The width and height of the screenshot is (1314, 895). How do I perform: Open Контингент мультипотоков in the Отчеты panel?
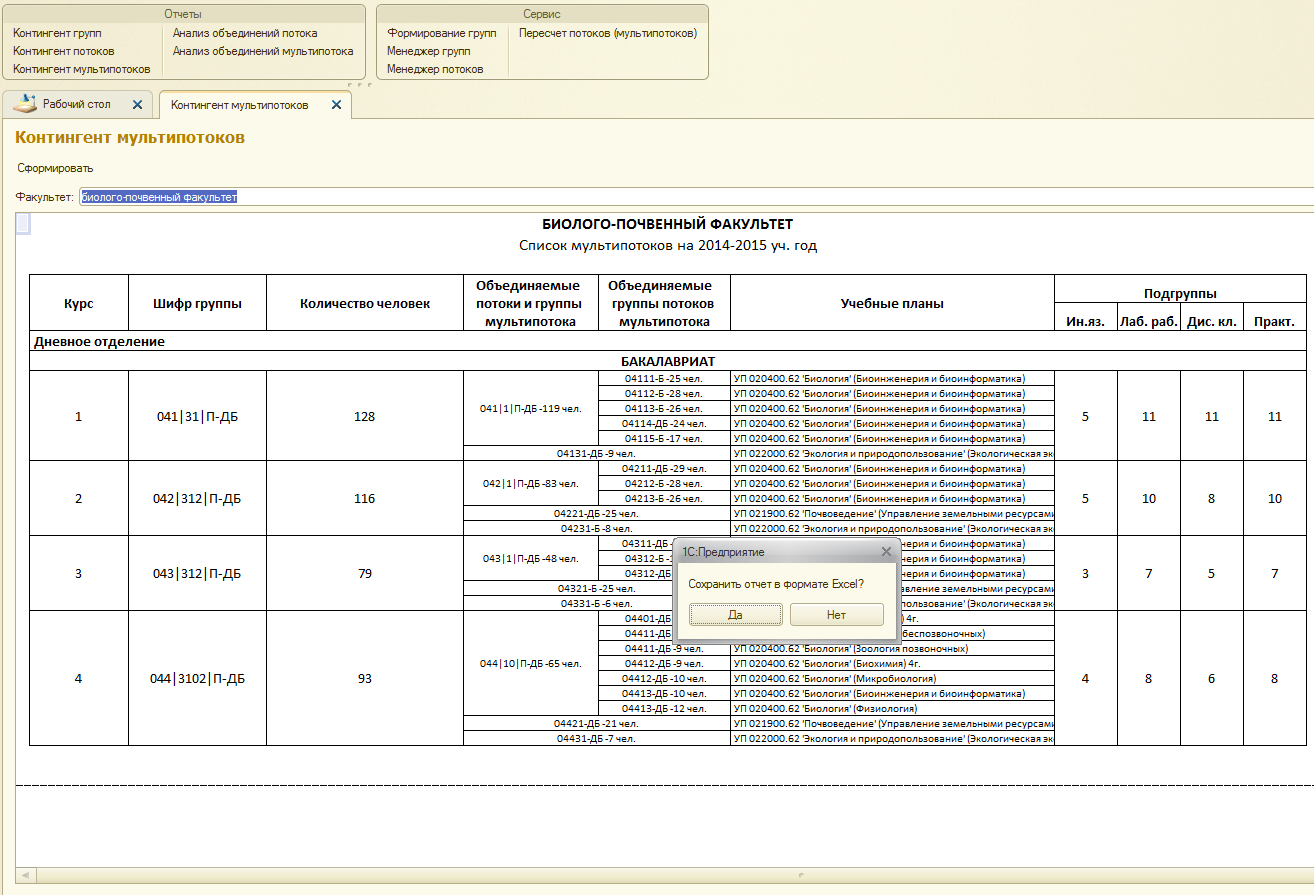(x=81, y=69)
